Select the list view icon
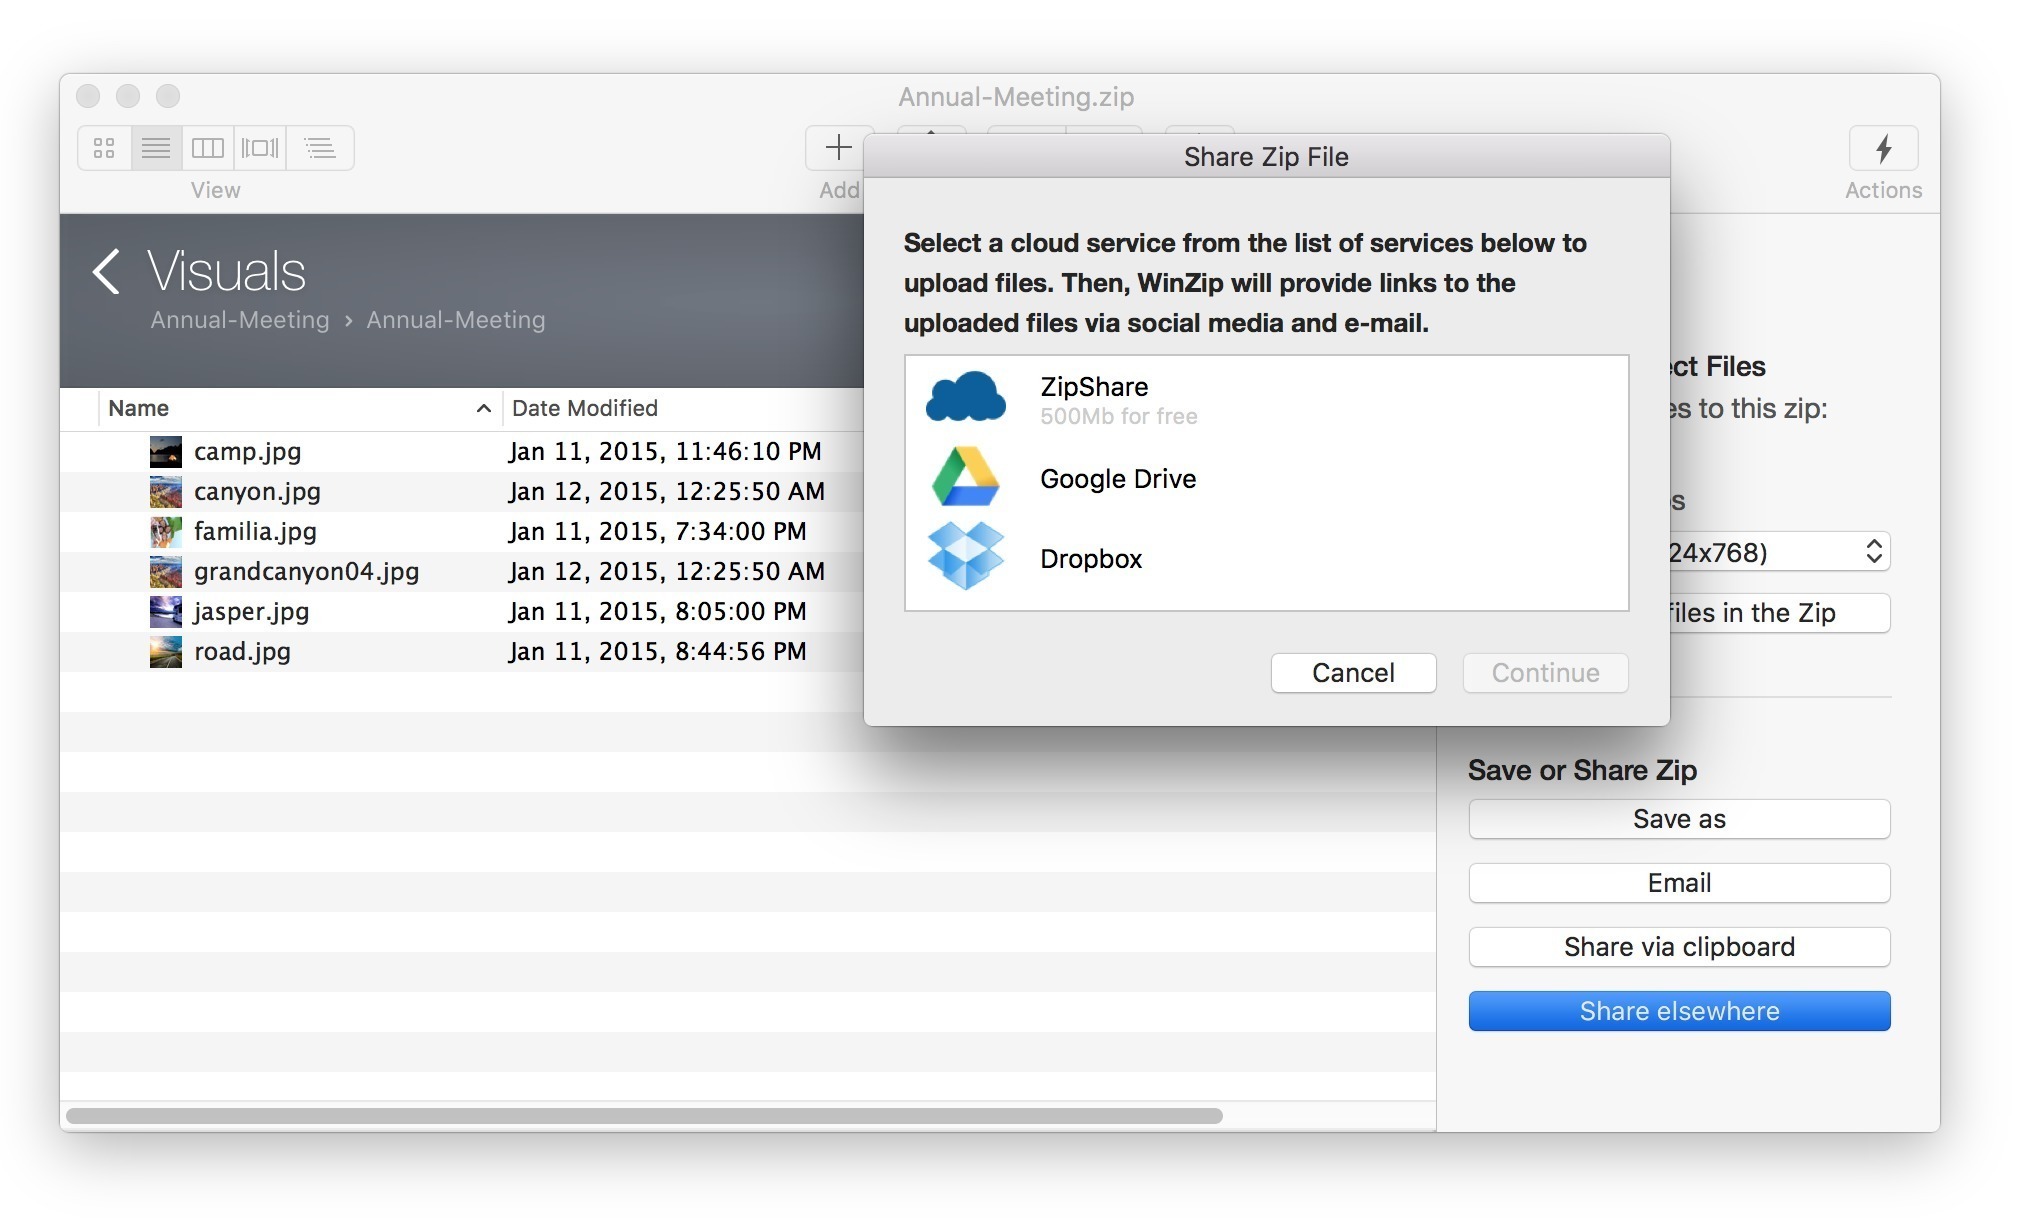Viewport: 2024px width, 1224px height. tap(156, 147)
